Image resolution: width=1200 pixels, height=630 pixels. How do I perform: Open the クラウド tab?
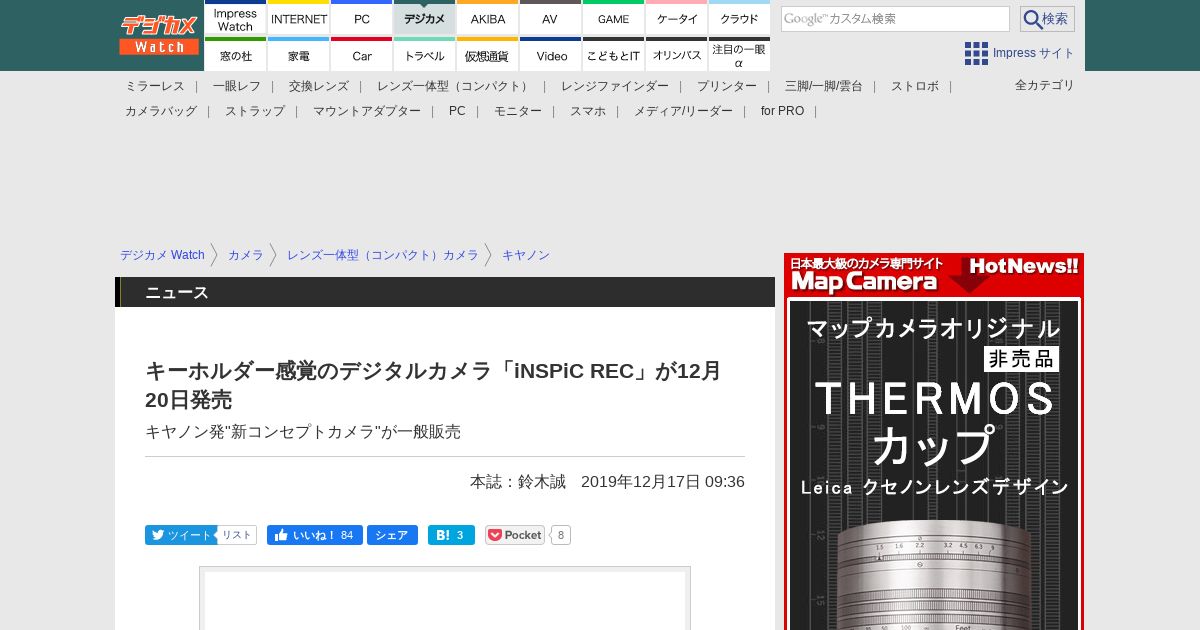(740, 18)
